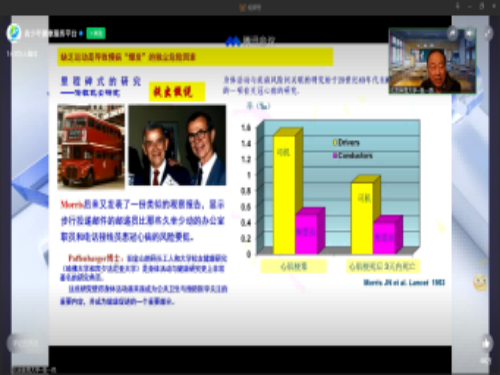Click the viewer count under avatar
This screenshot has height=375, width=500.
(x=22, y=54)
